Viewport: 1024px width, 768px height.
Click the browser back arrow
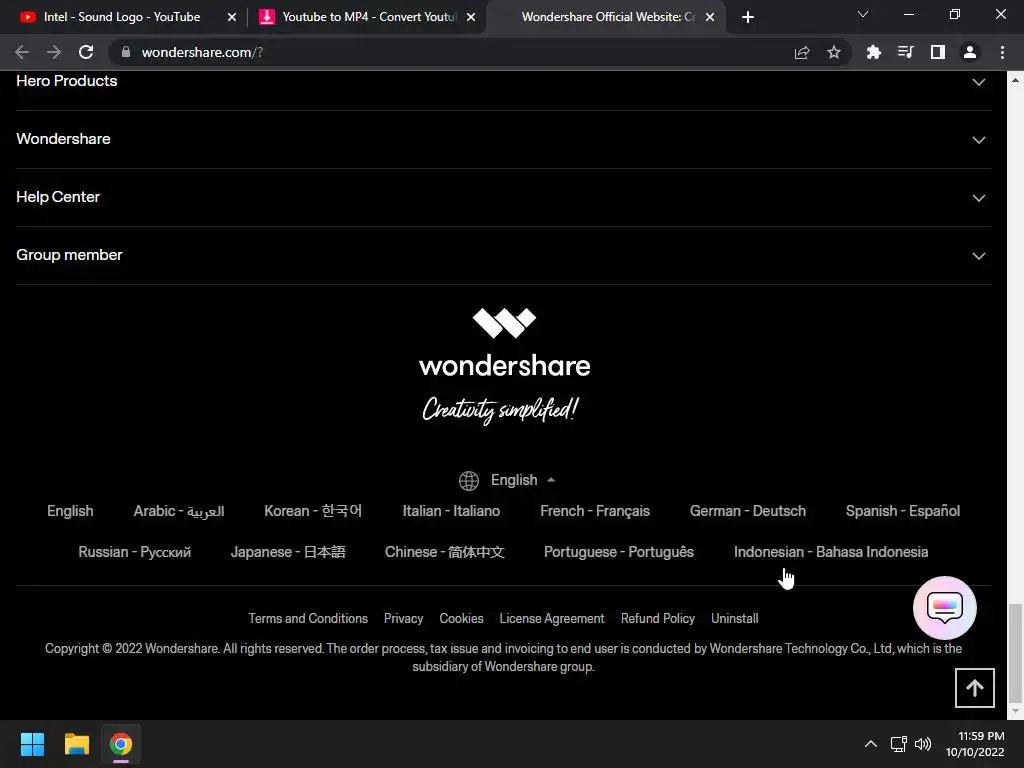point(22,52)
